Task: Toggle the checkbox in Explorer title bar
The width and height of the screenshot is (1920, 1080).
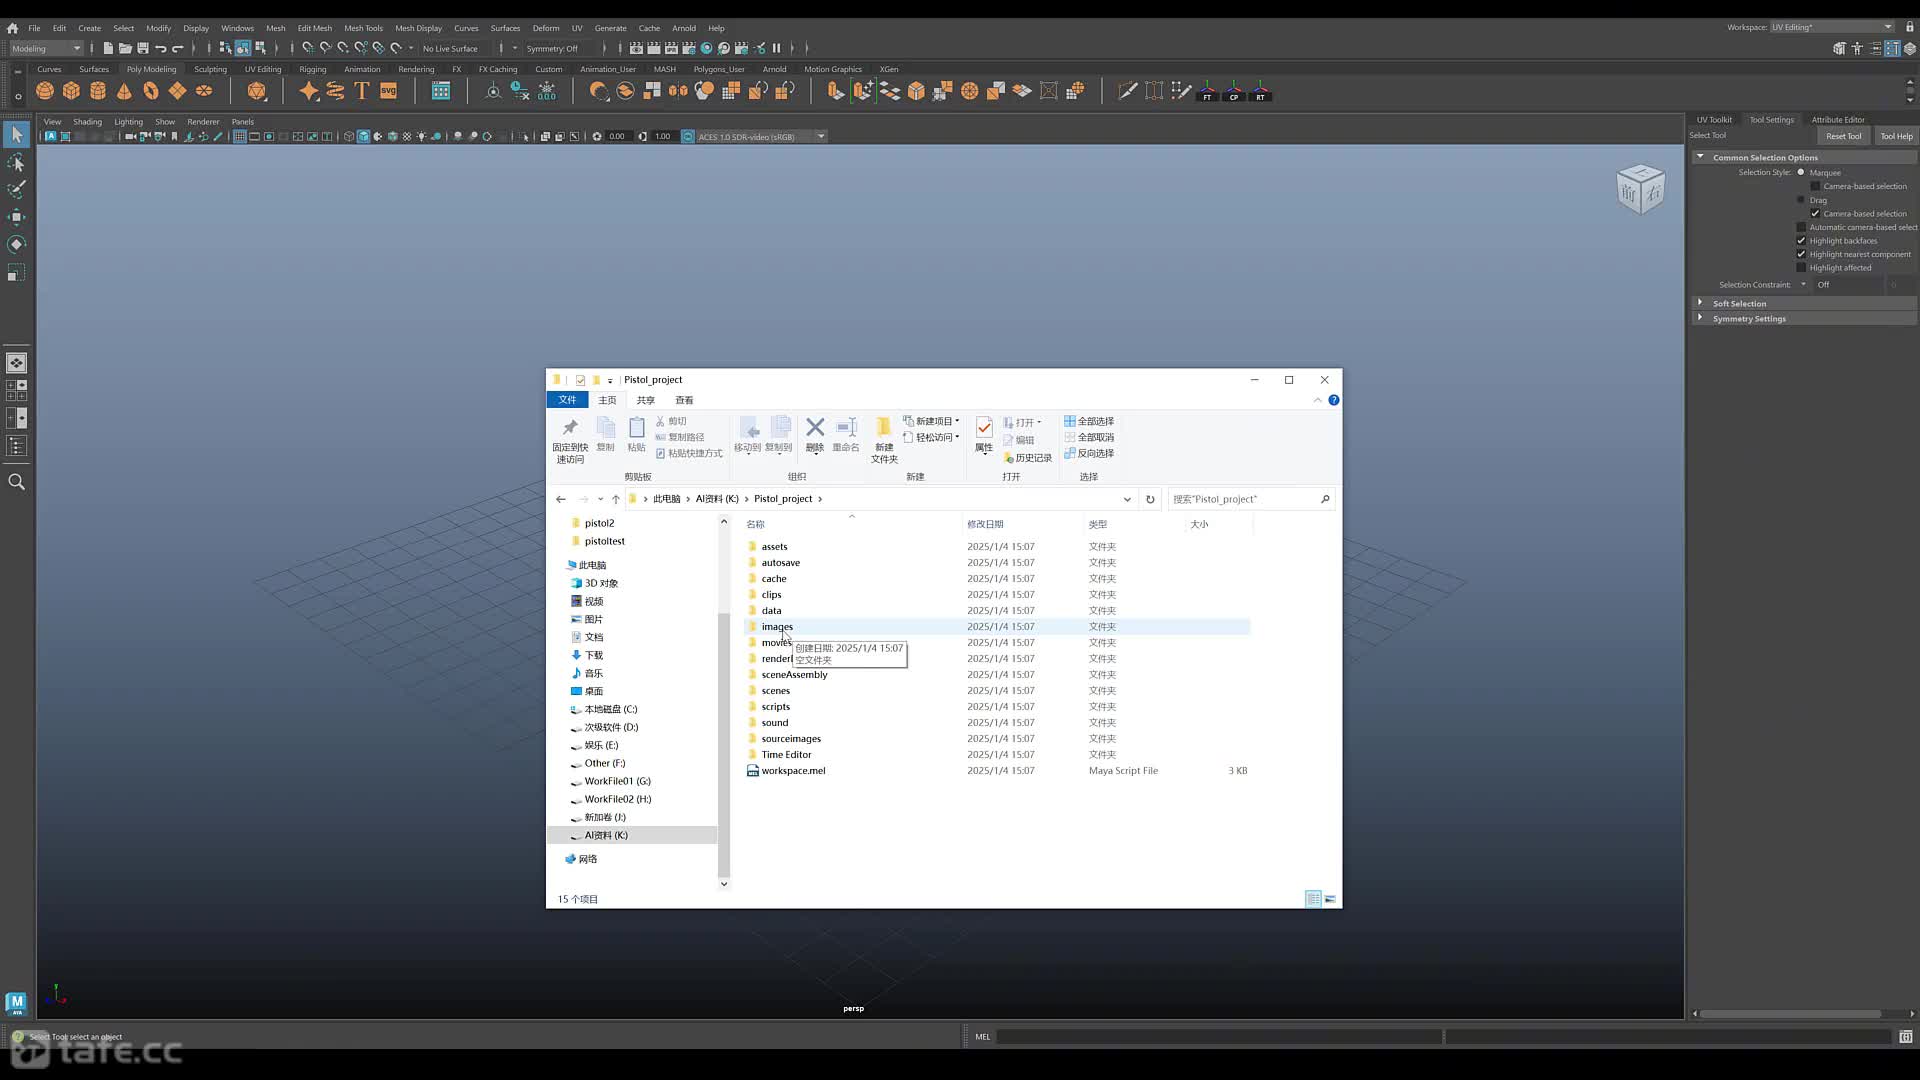Action: point(580,380)
